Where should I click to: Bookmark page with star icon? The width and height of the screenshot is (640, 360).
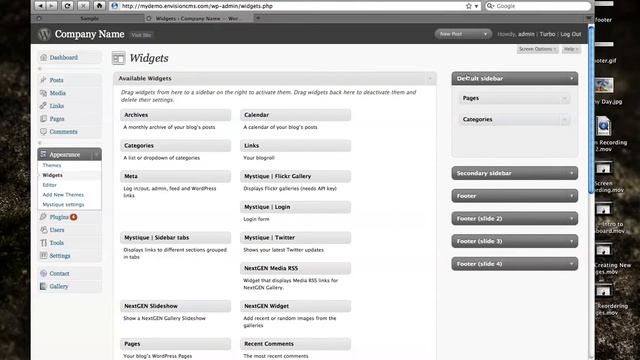click(x=469, y=6)
